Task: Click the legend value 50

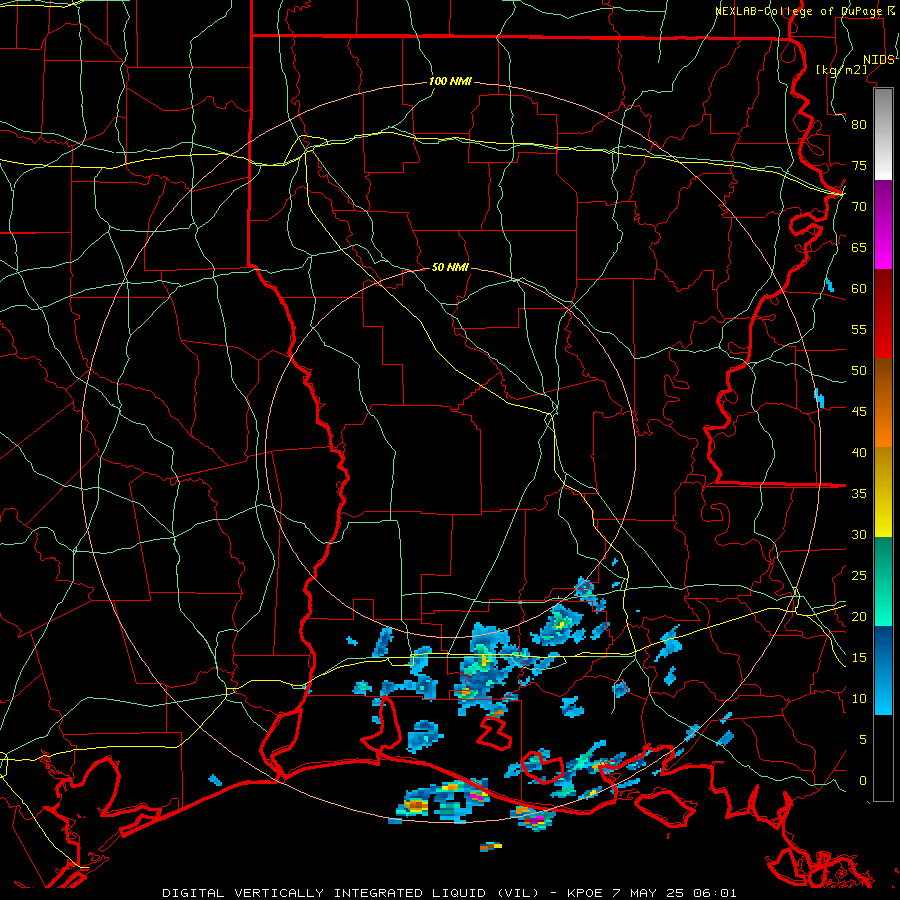Action: click(859, 371)
